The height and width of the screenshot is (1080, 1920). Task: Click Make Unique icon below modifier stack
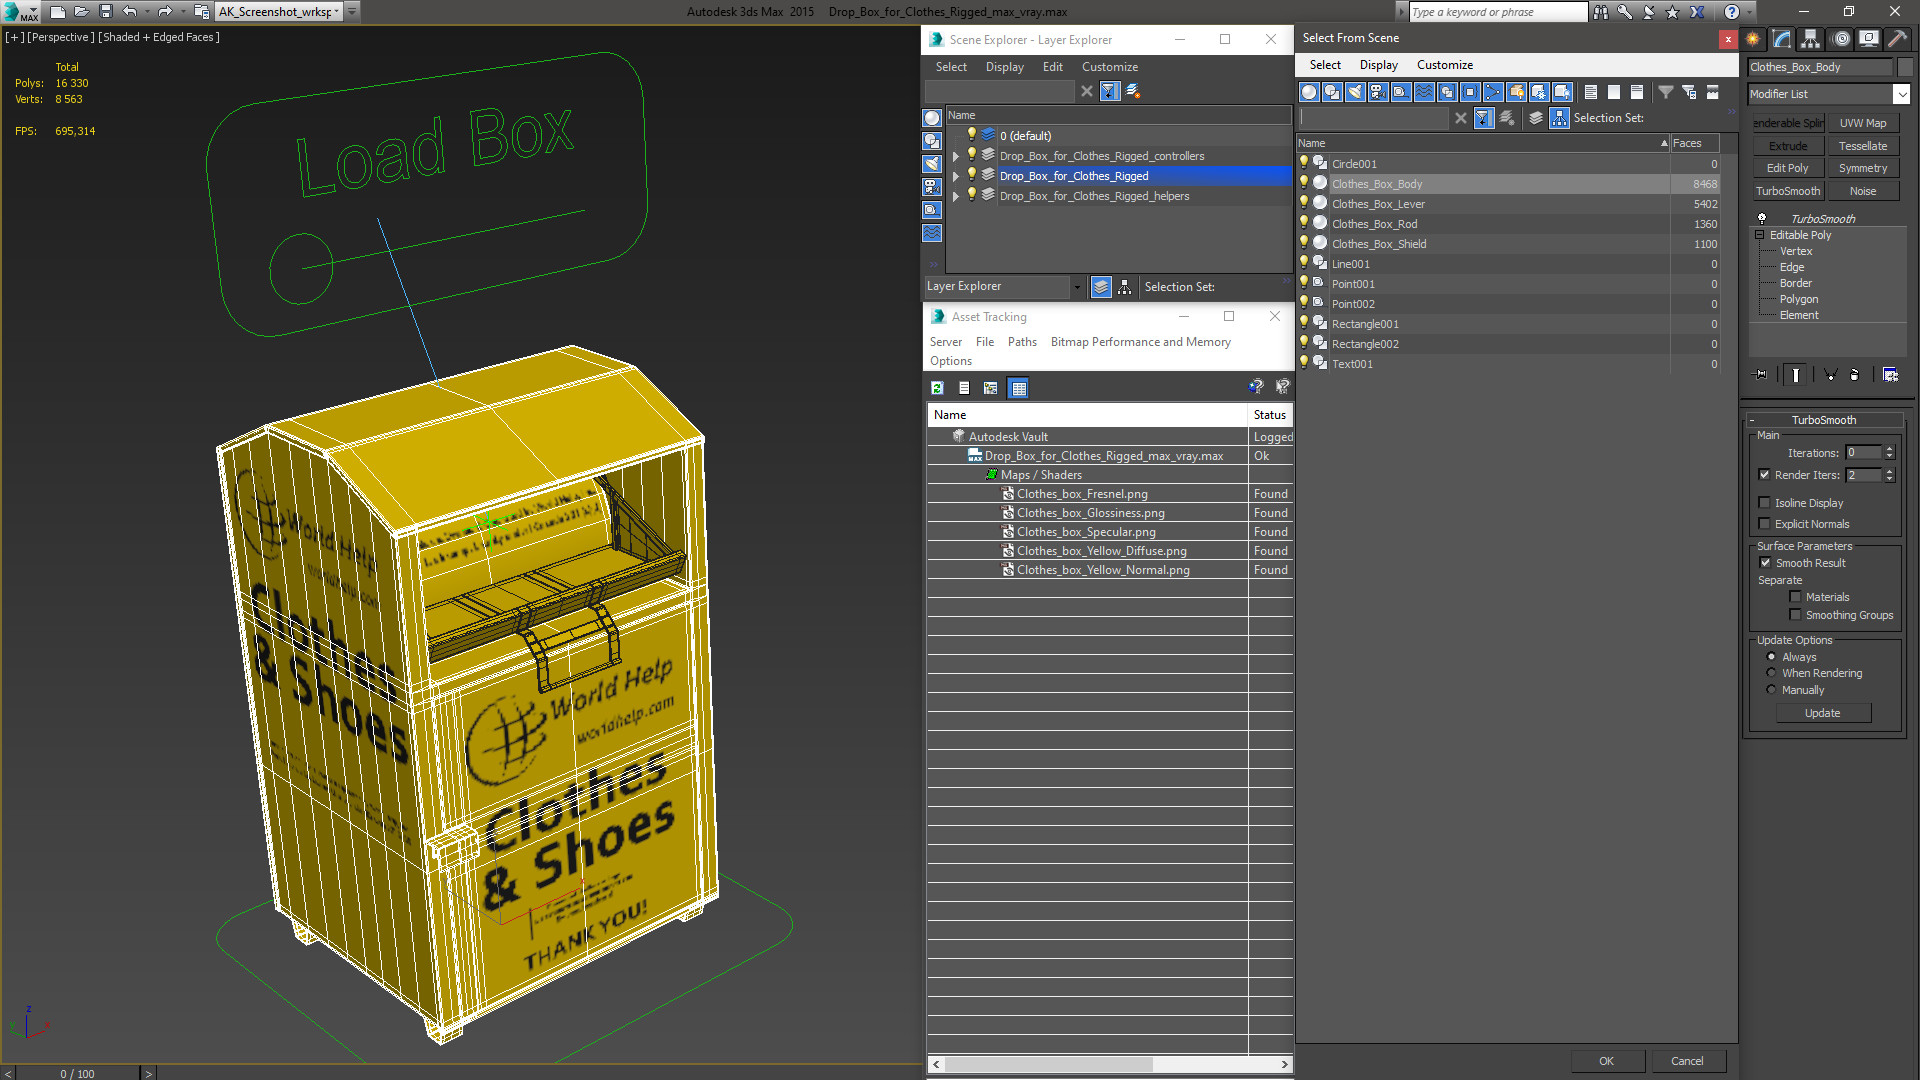[x=1830, y=375]
